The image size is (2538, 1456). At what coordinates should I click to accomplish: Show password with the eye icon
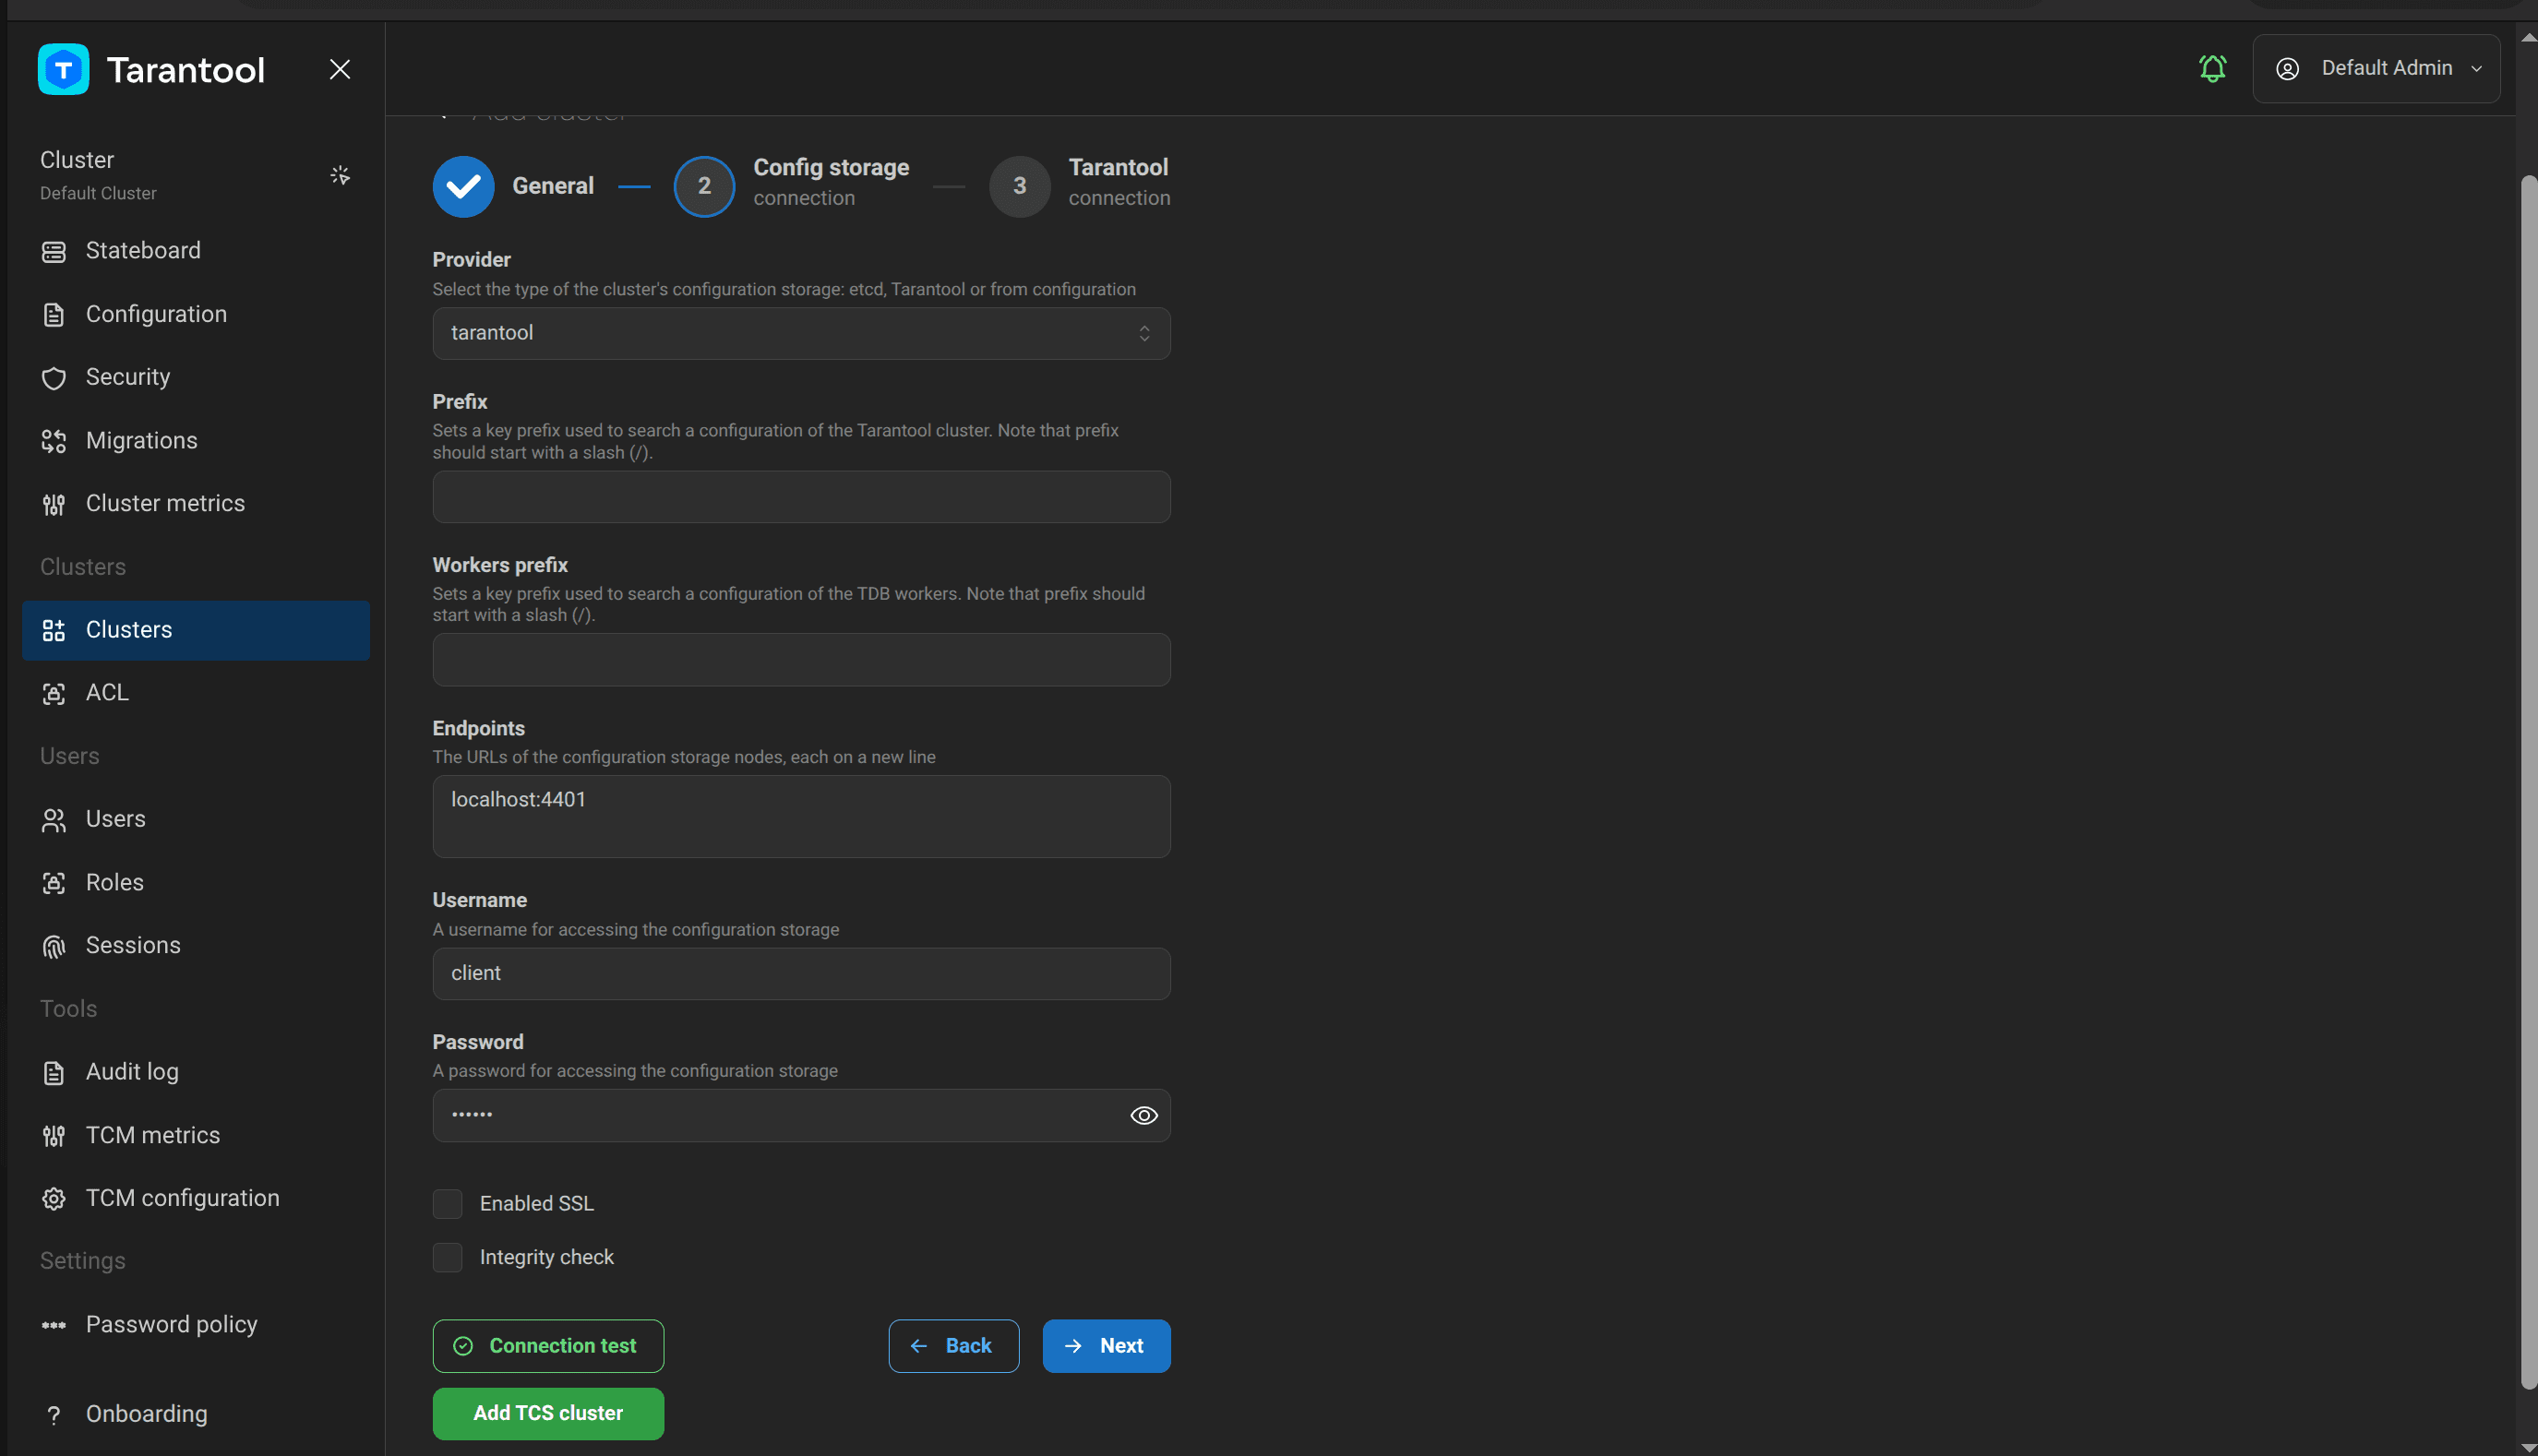click(x=1143, y=1115)
